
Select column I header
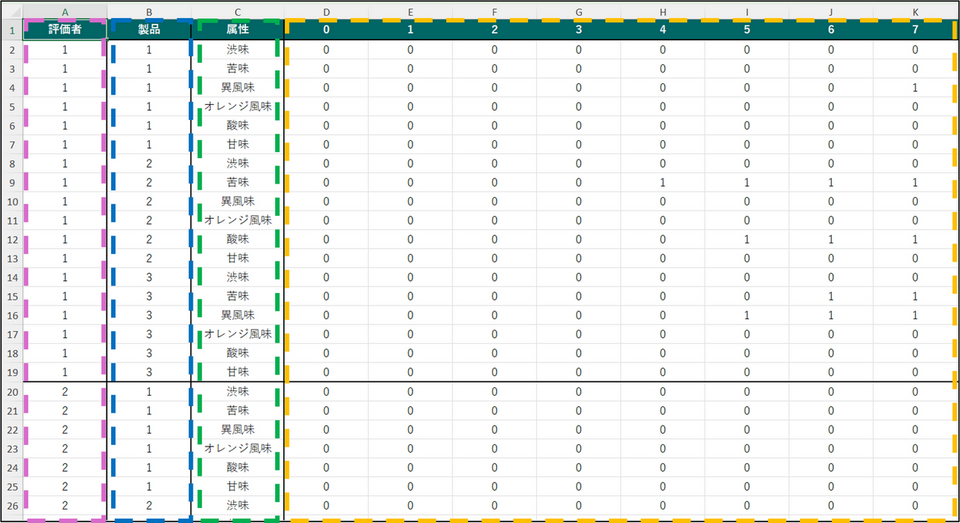(746, 12)
